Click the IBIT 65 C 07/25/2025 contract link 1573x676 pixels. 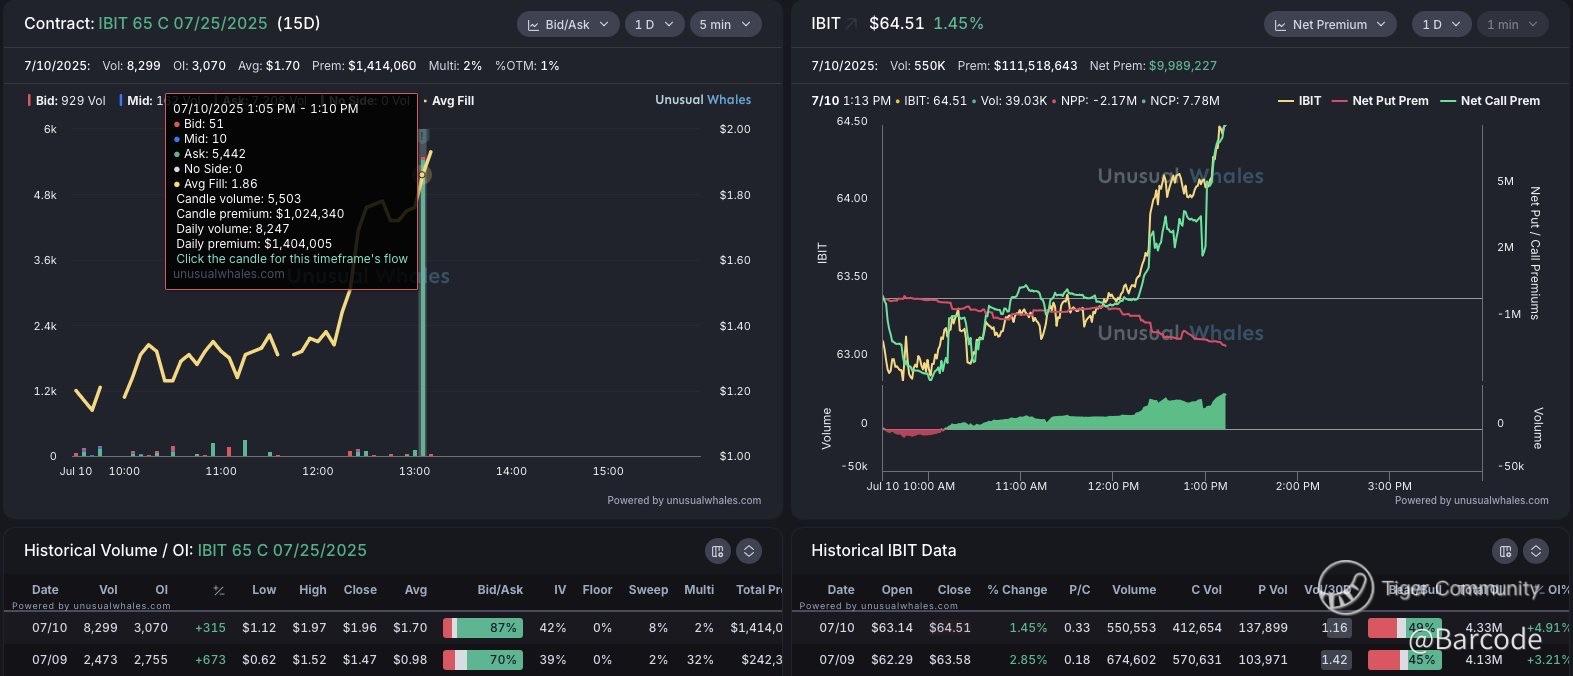click(x=183, y=23)
